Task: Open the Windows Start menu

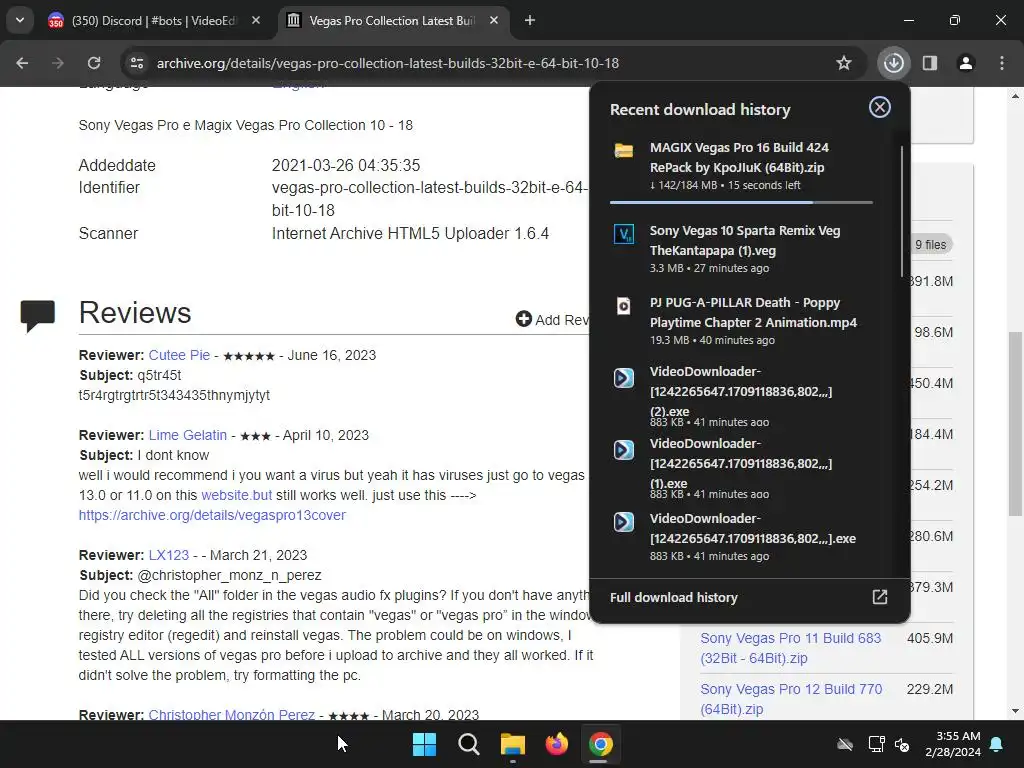Action: coord(424,744)
